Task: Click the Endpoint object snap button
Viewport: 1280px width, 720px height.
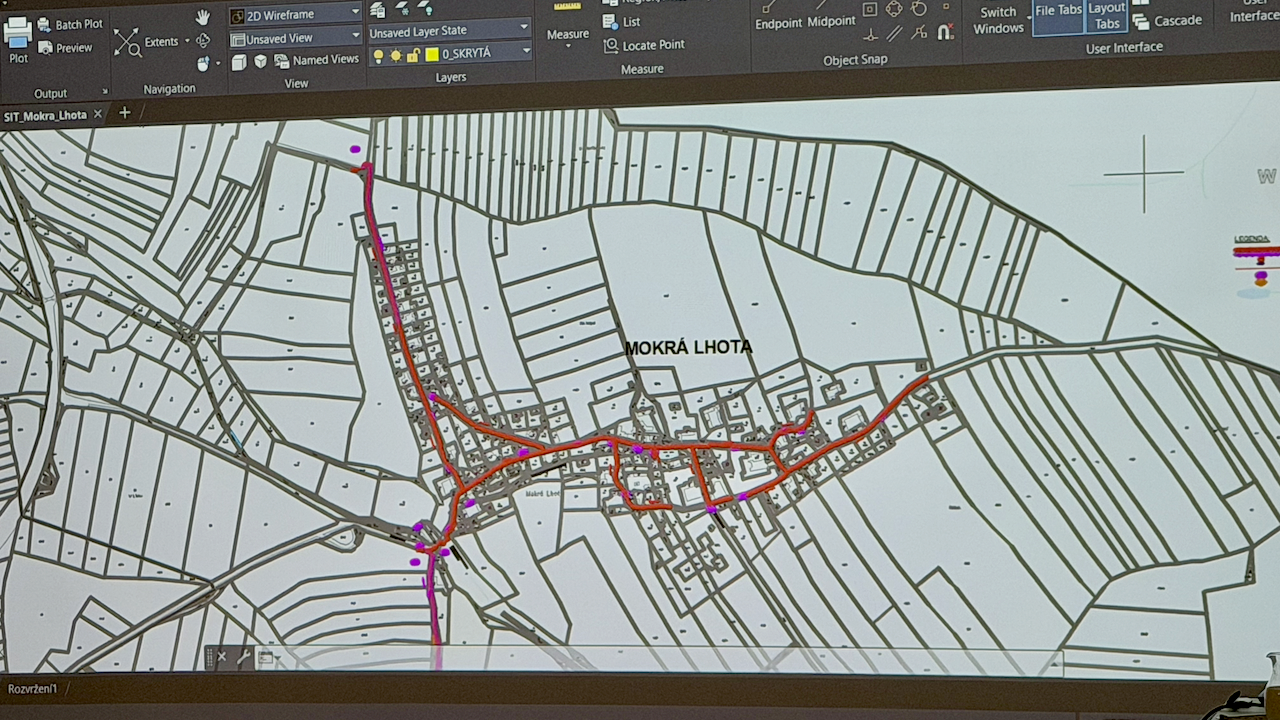Action: [779, 22]
